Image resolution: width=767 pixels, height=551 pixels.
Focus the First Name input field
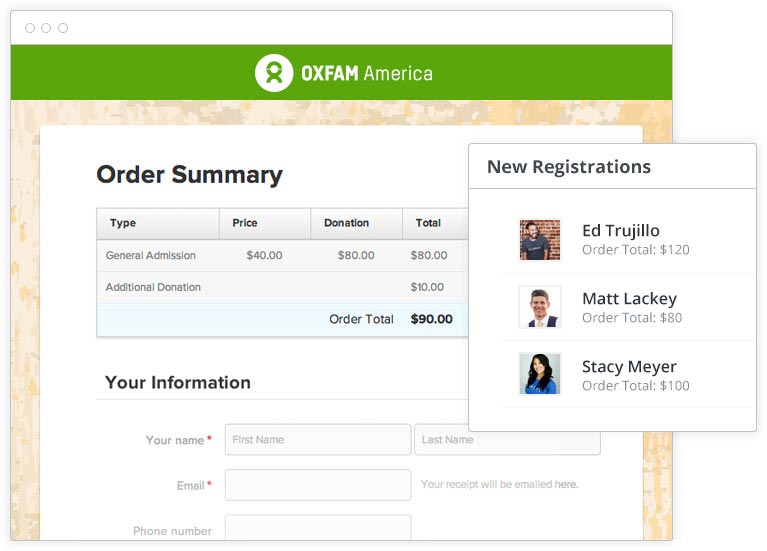point(318,439)
